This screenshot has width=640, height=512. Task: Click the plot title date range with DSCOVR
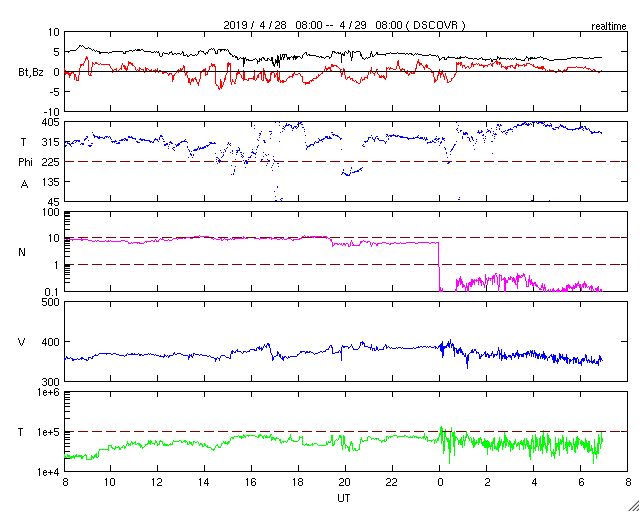[344, 25]
